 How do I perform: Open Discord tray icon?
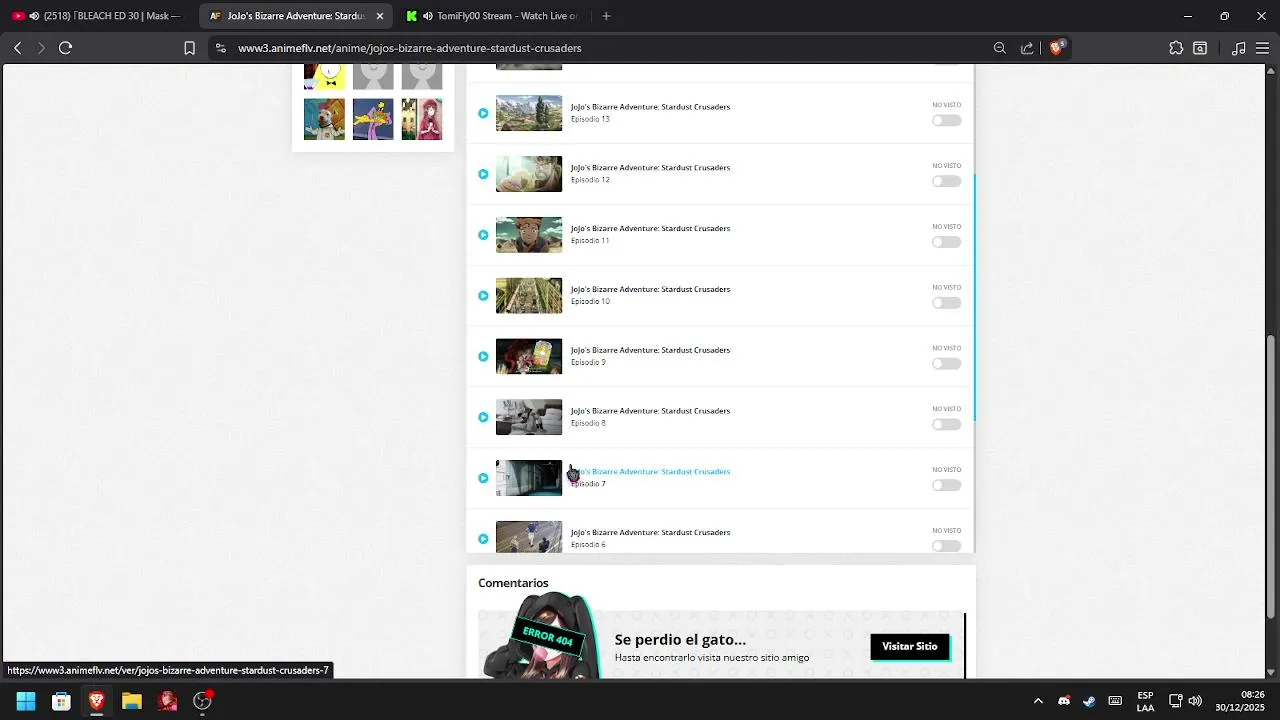coord(1064,701)
